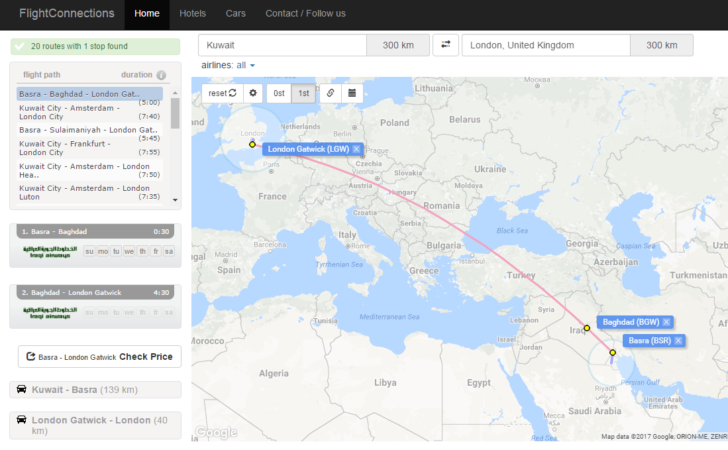Toggle 'tu' day in Basra - Baghdad segment
Image resolution: width=728 pixels, height=450 pixels.
[x=116, y=251]
